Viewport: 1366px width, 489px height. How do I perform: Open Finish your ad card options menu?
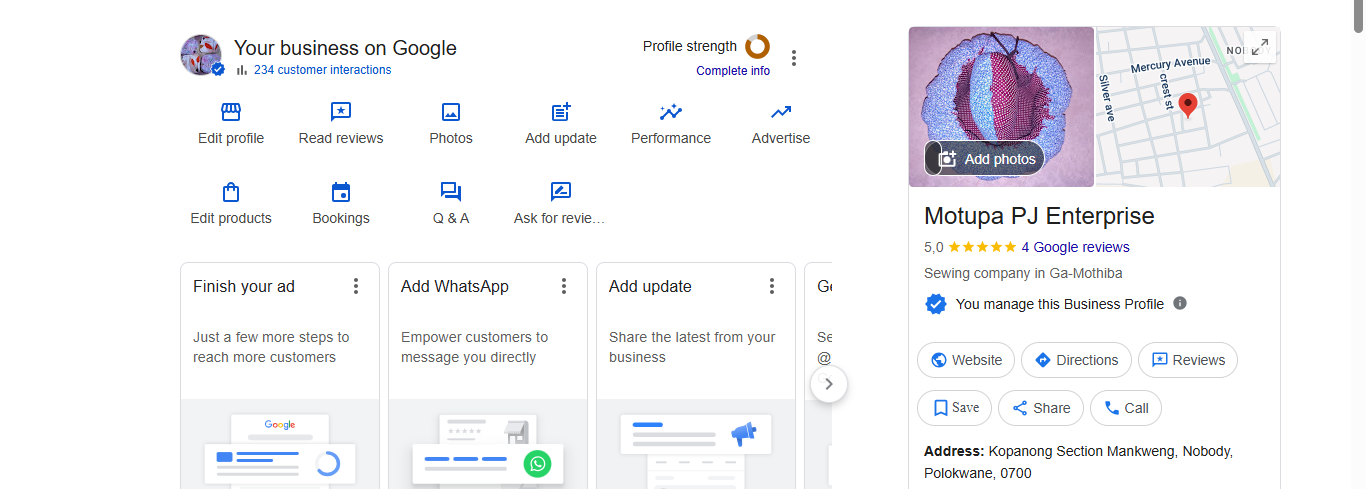pyautogui.click(x=356, y=286)
